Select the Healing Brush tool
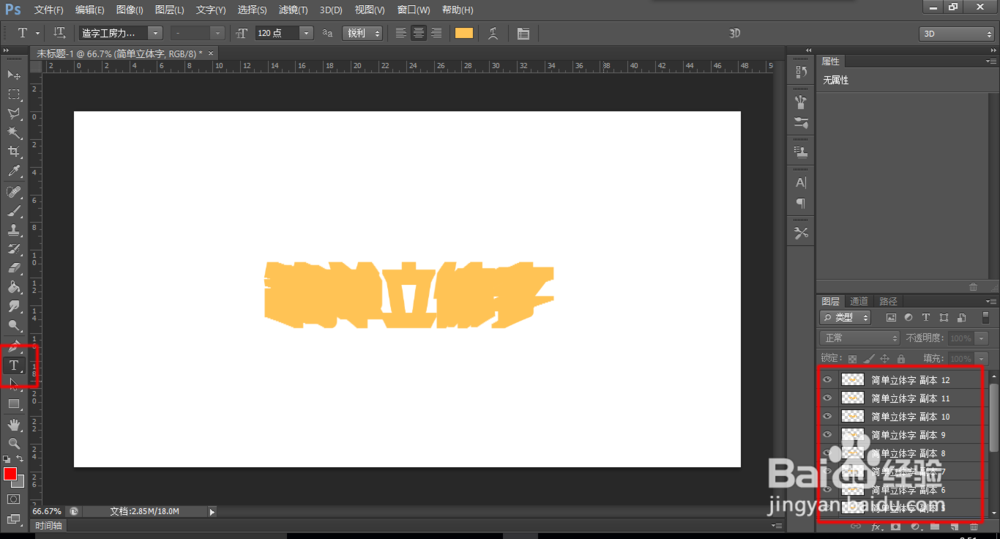The height and width of the screenshot is (539, 1000). tap(13, 191)
